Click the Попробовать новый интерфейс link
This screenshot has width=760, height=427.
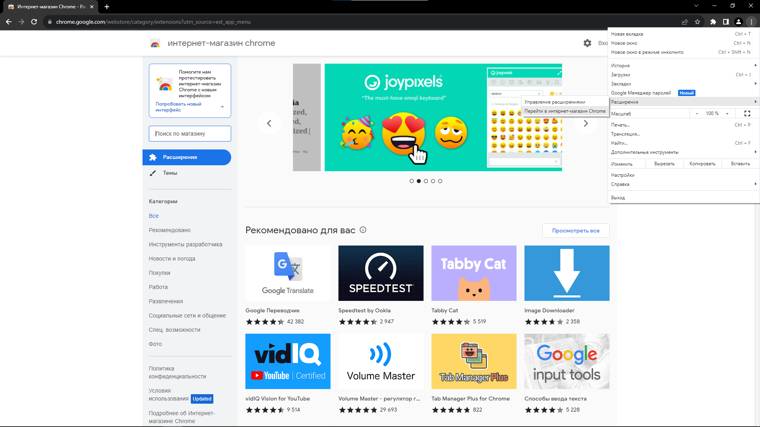(x=178, y=107)
